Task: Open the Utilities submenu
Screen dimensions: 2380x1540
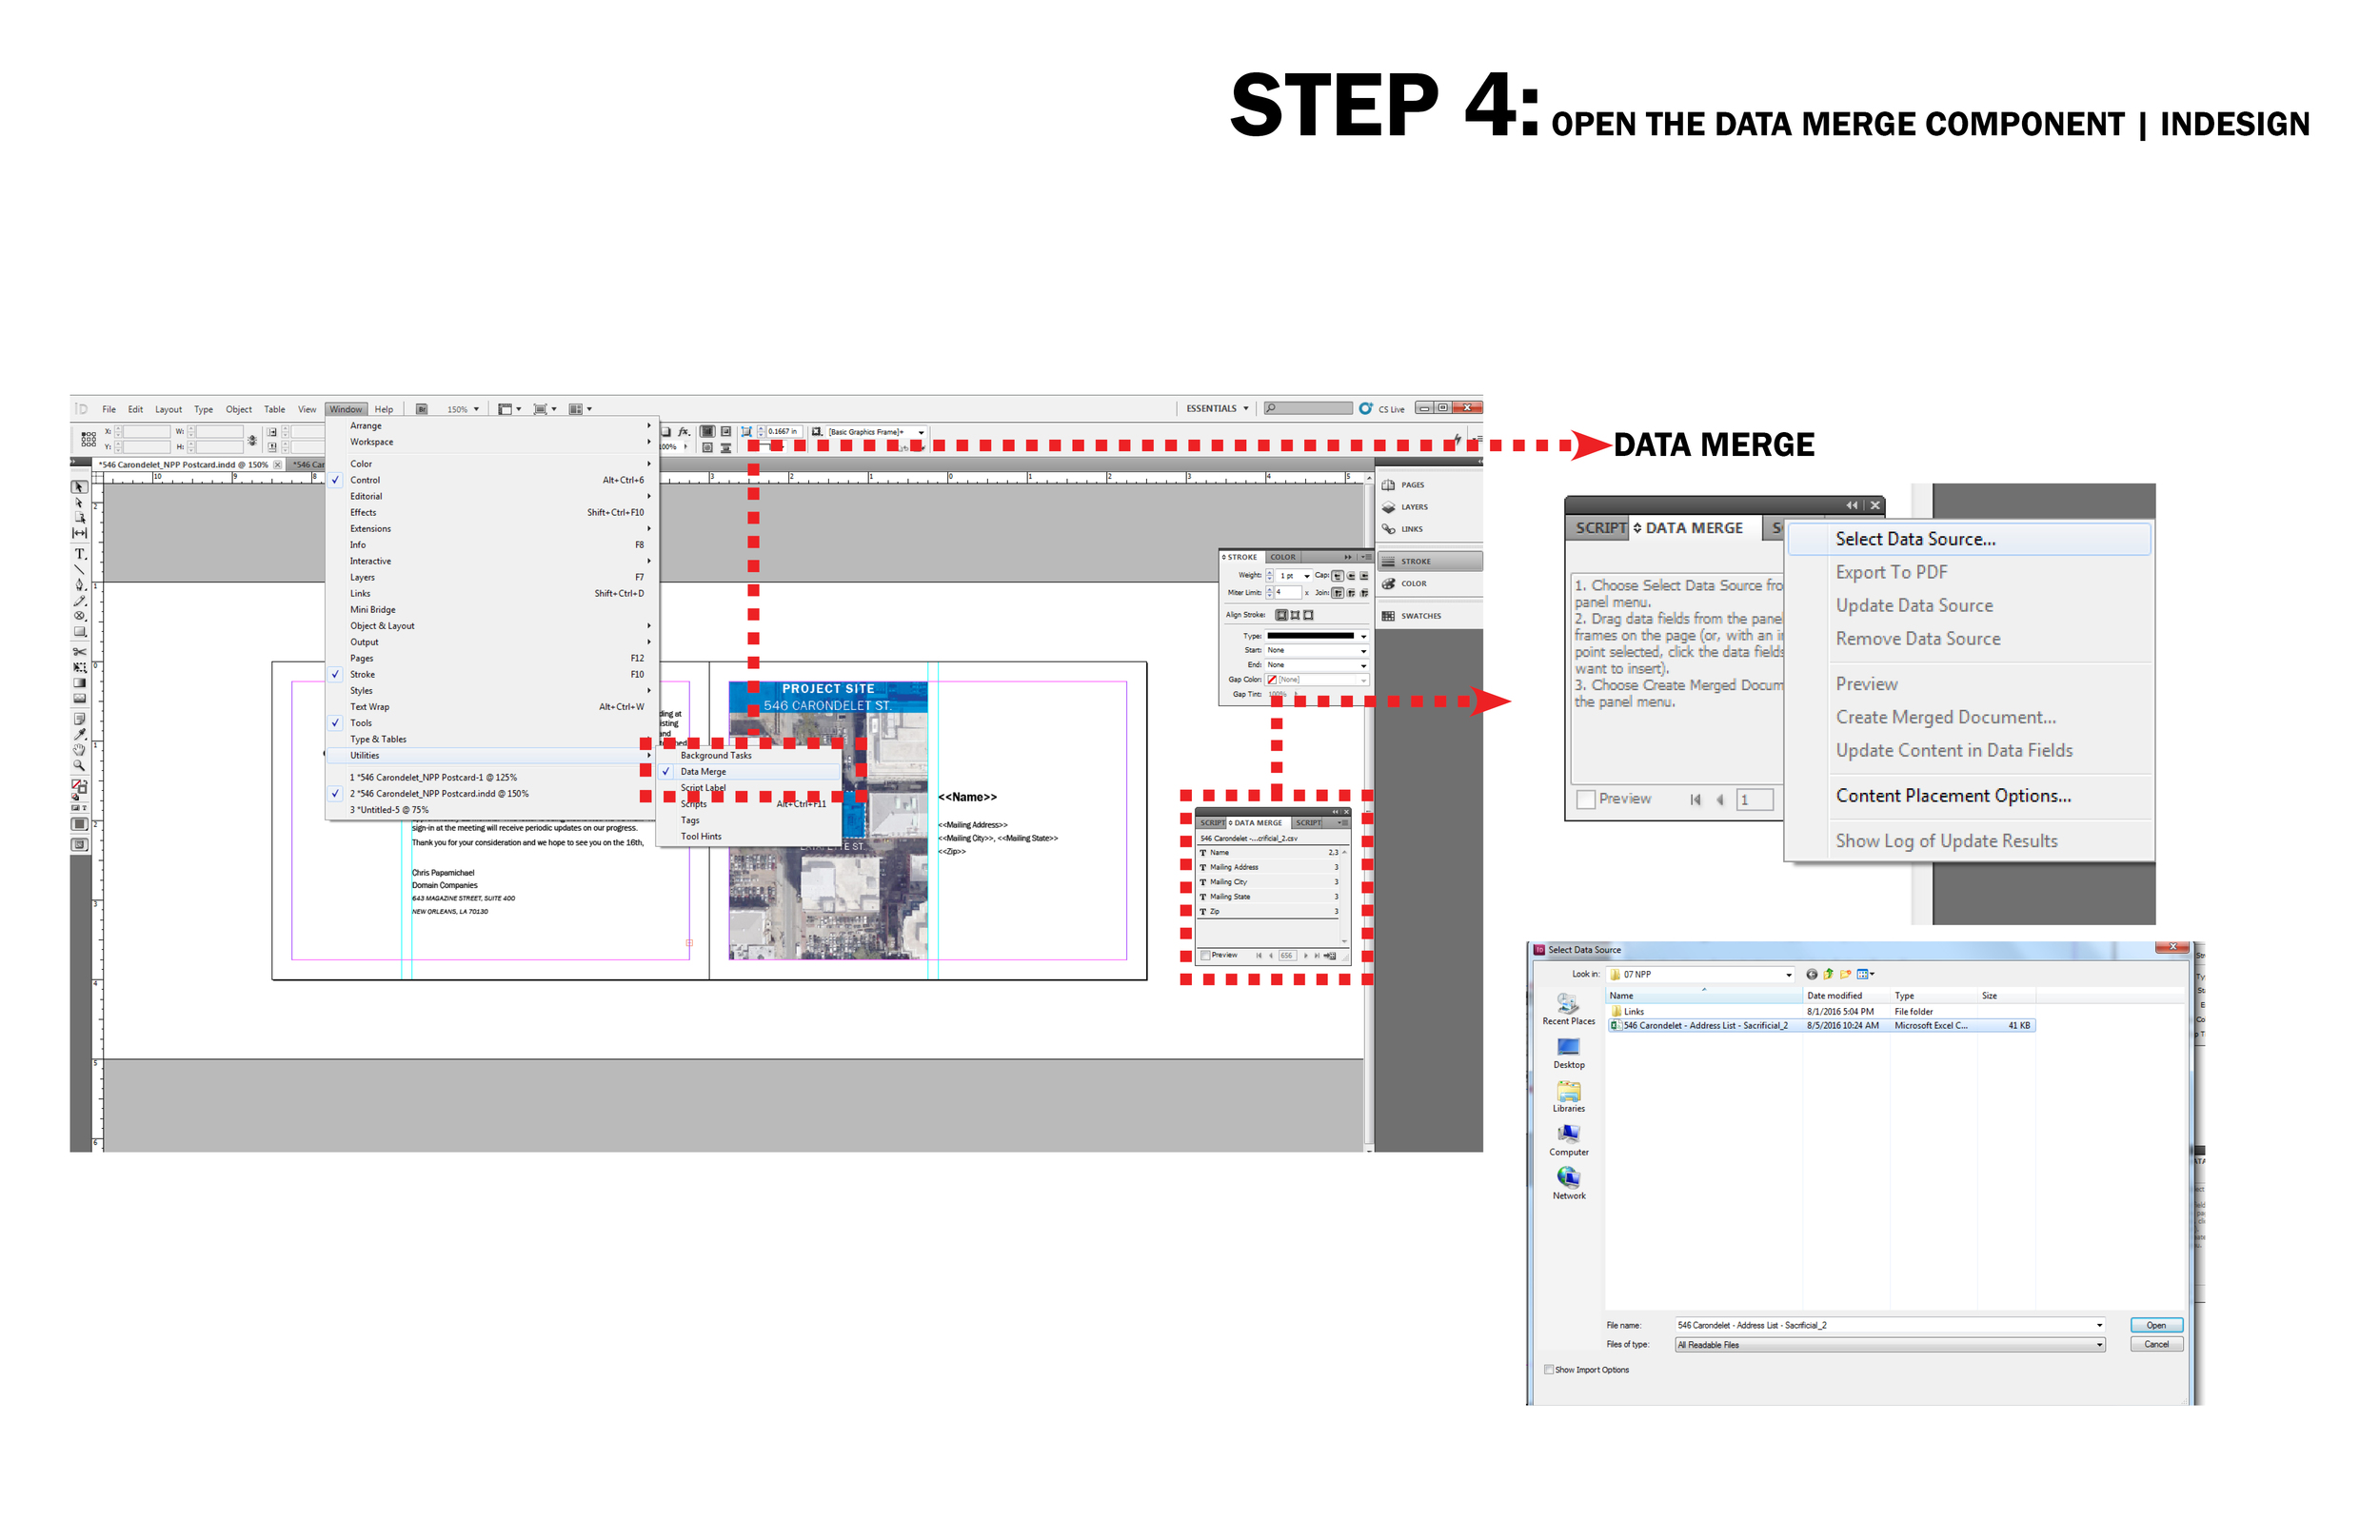Action: click(x=493, y=756)
